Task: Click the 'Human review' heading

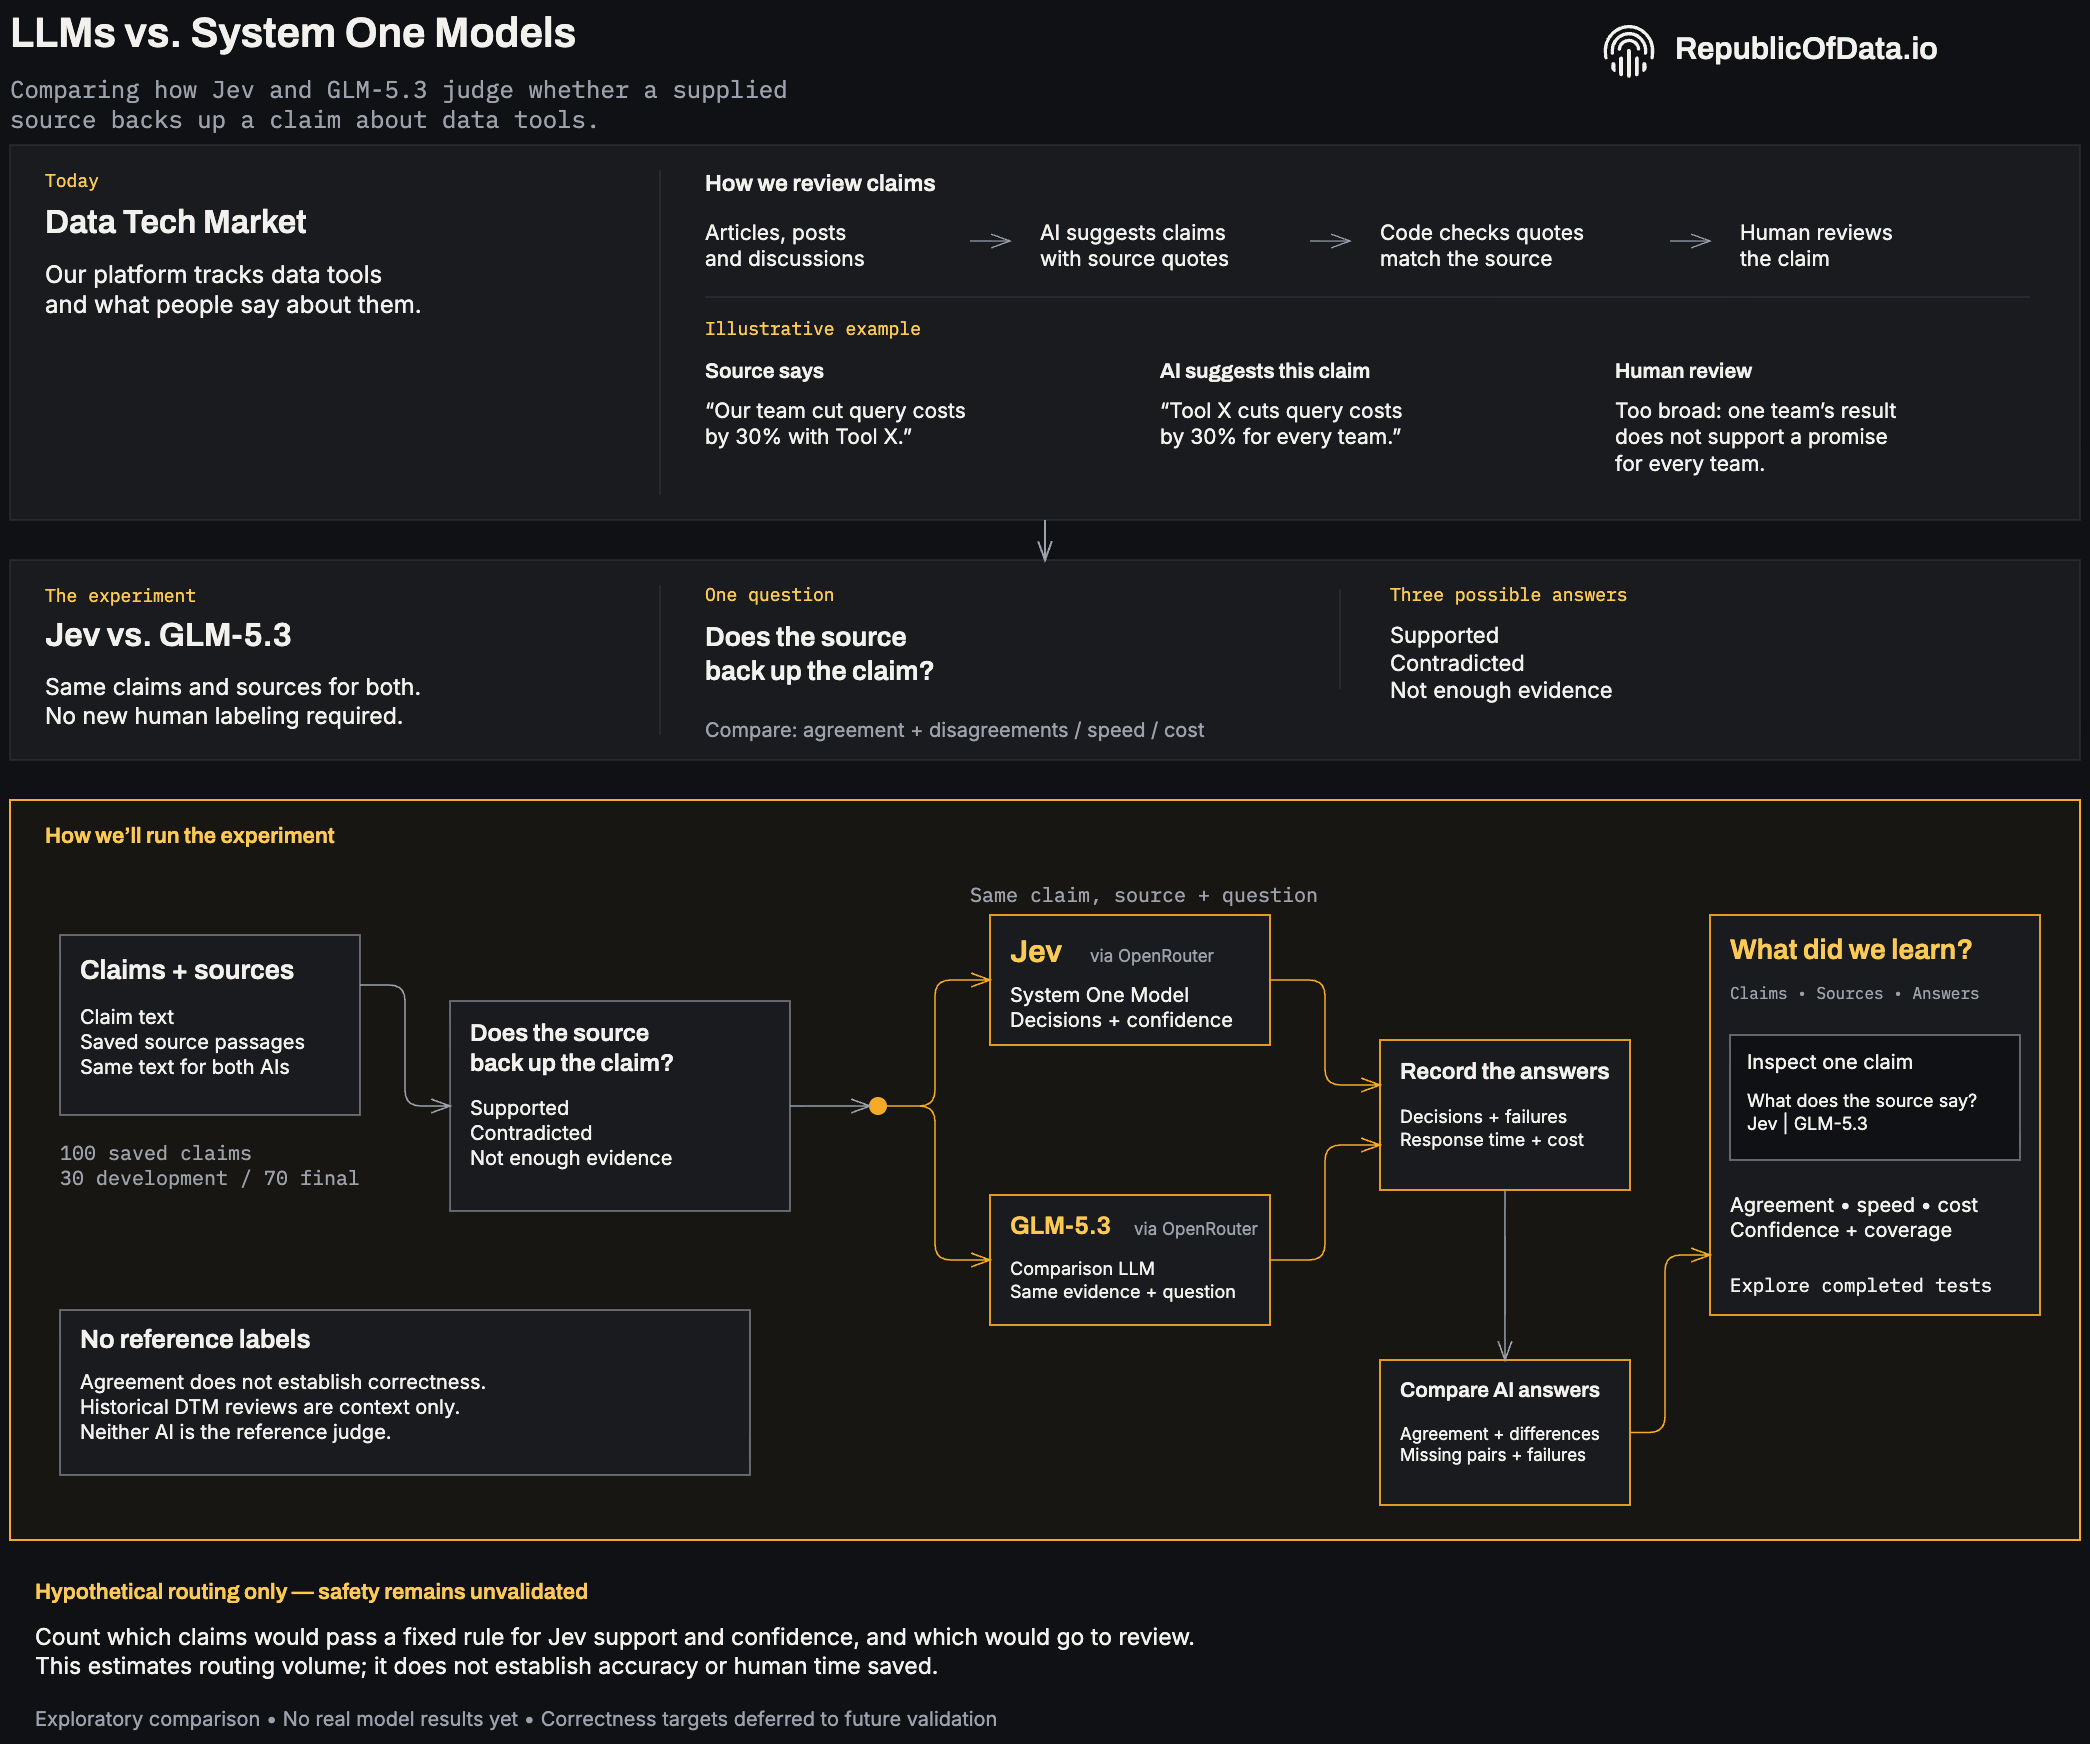Action: click(1683, 370)
